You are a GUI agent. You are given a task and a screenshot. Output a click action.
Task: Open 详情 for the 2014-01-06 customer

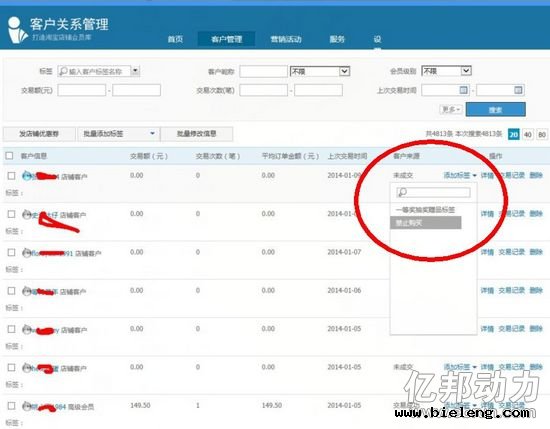pyautogui.click(x=487, y=290)
